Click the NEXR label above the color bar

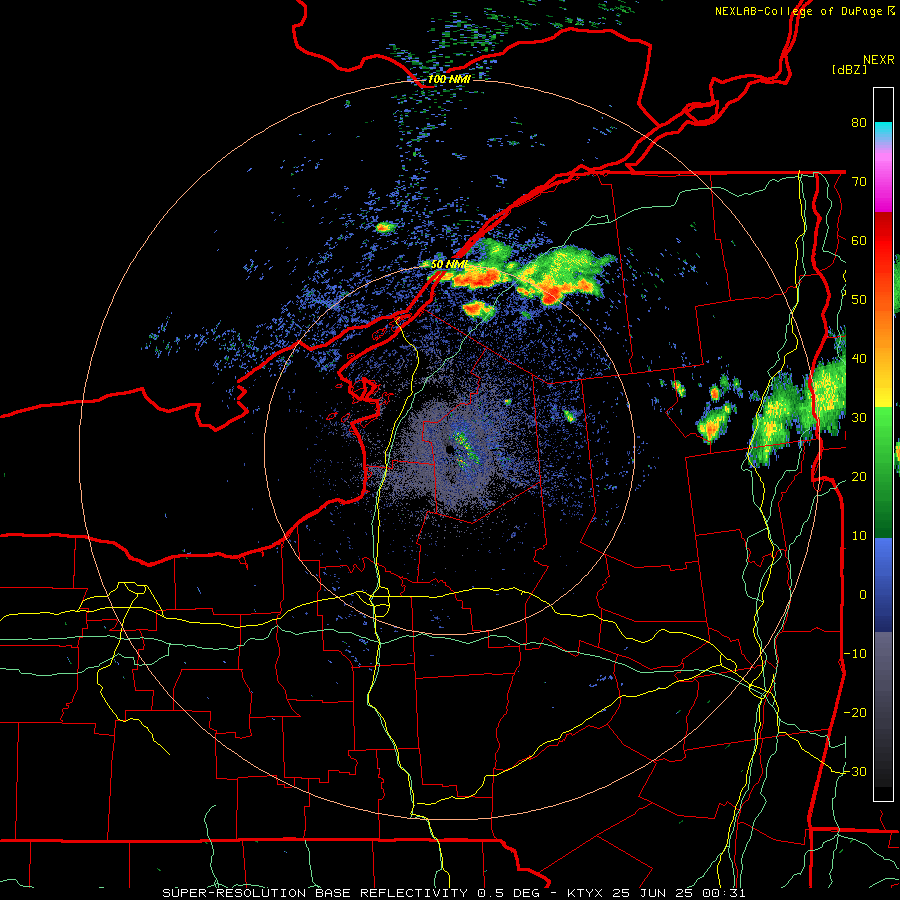tap(878, 60)
